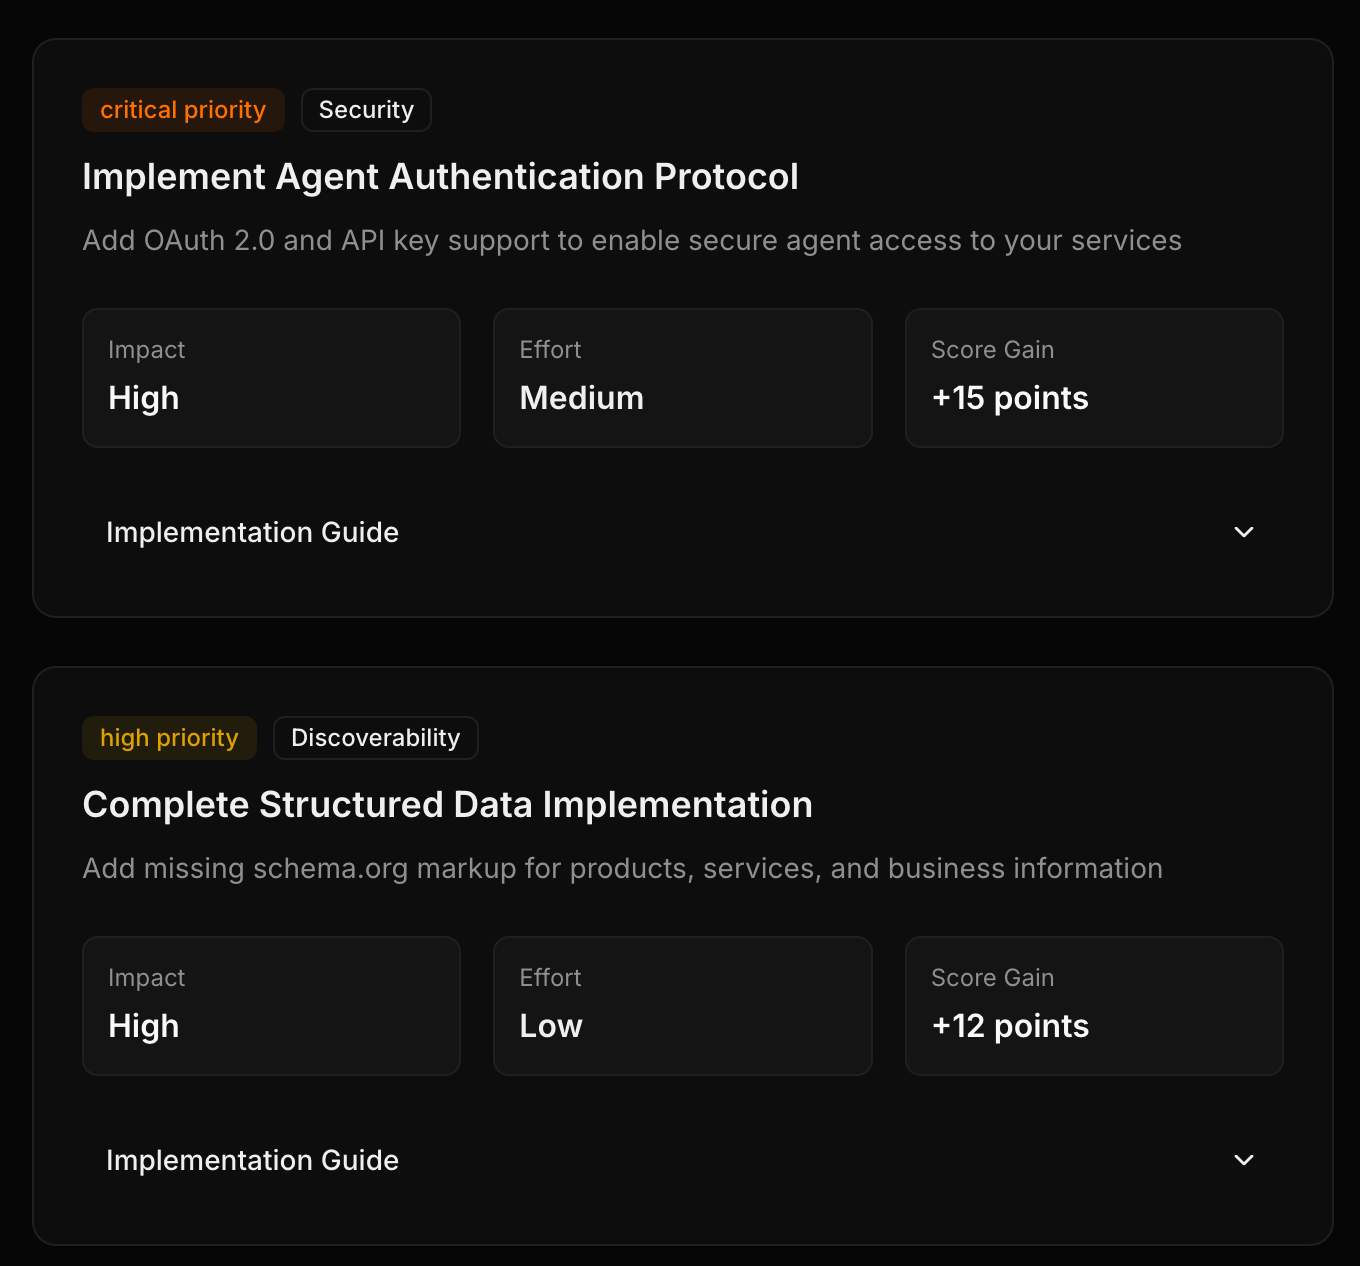Click the 'Medium' effort value

[581, 398]
